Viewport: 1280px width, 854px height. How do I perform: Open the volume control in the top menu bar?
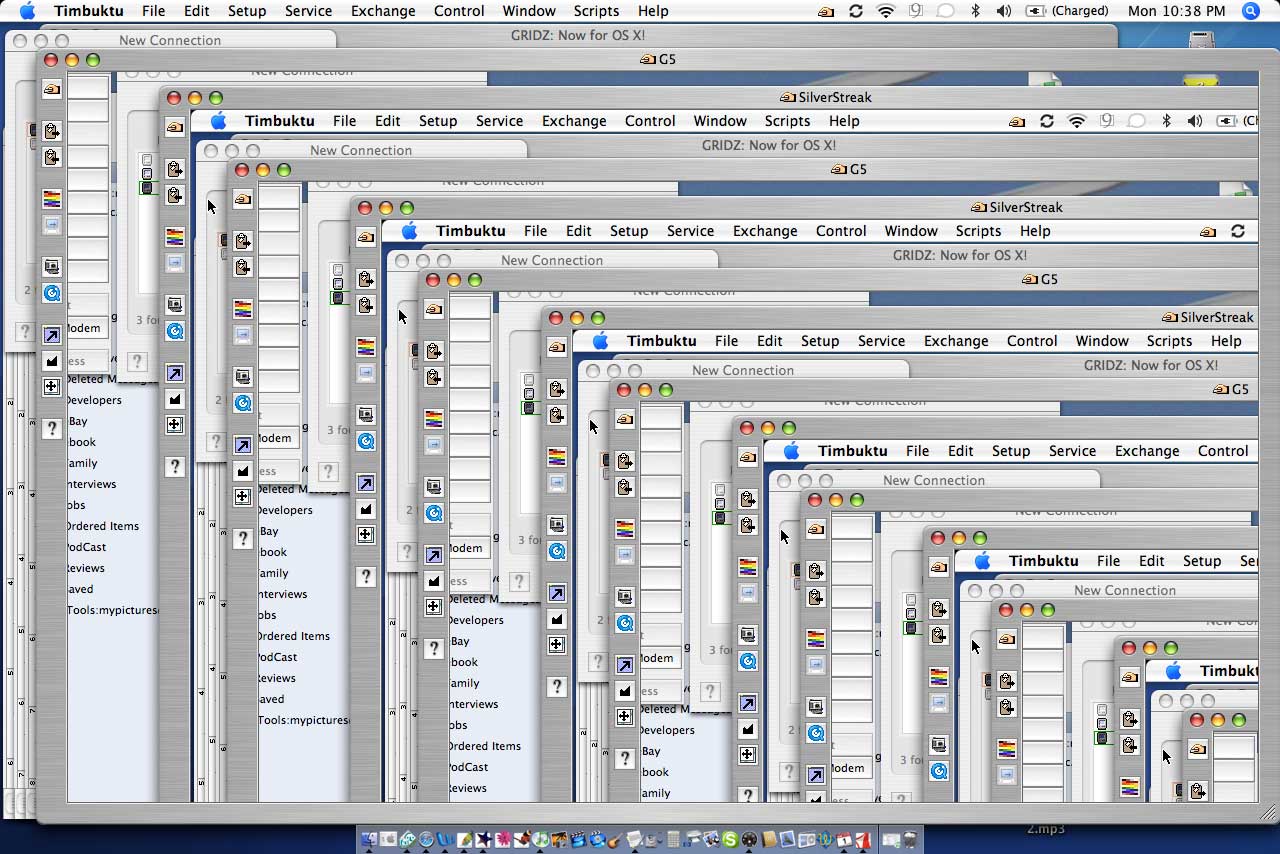(x=1004, y=11)
